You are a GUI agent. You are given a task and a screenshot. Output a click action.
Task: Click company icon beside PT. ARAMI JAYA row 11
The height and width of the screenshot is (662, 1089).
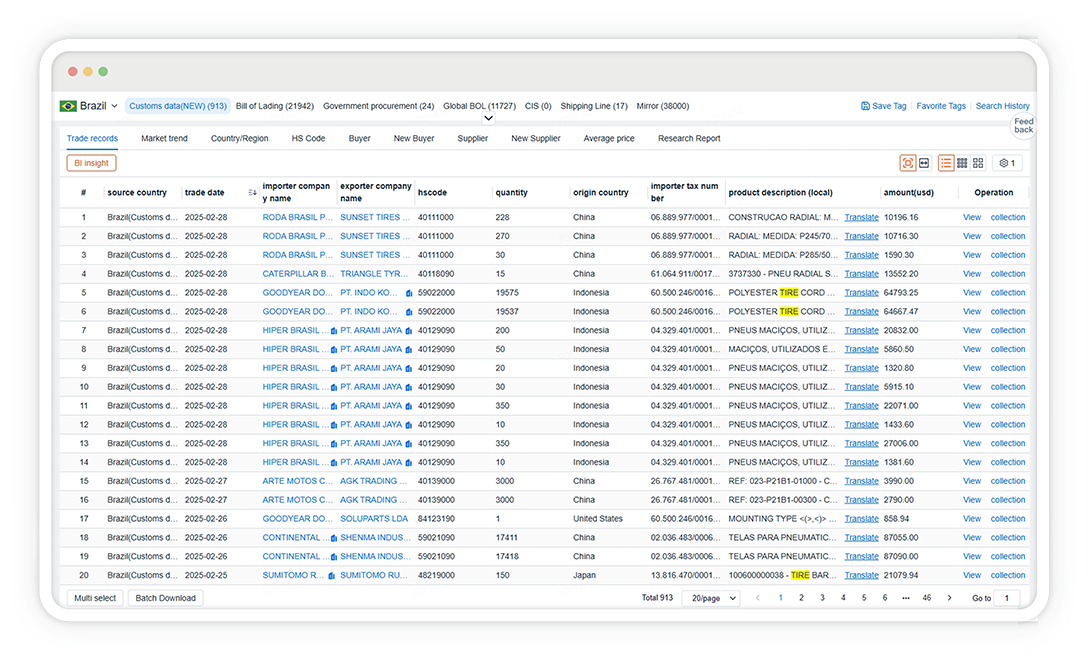tap(408, 406)
